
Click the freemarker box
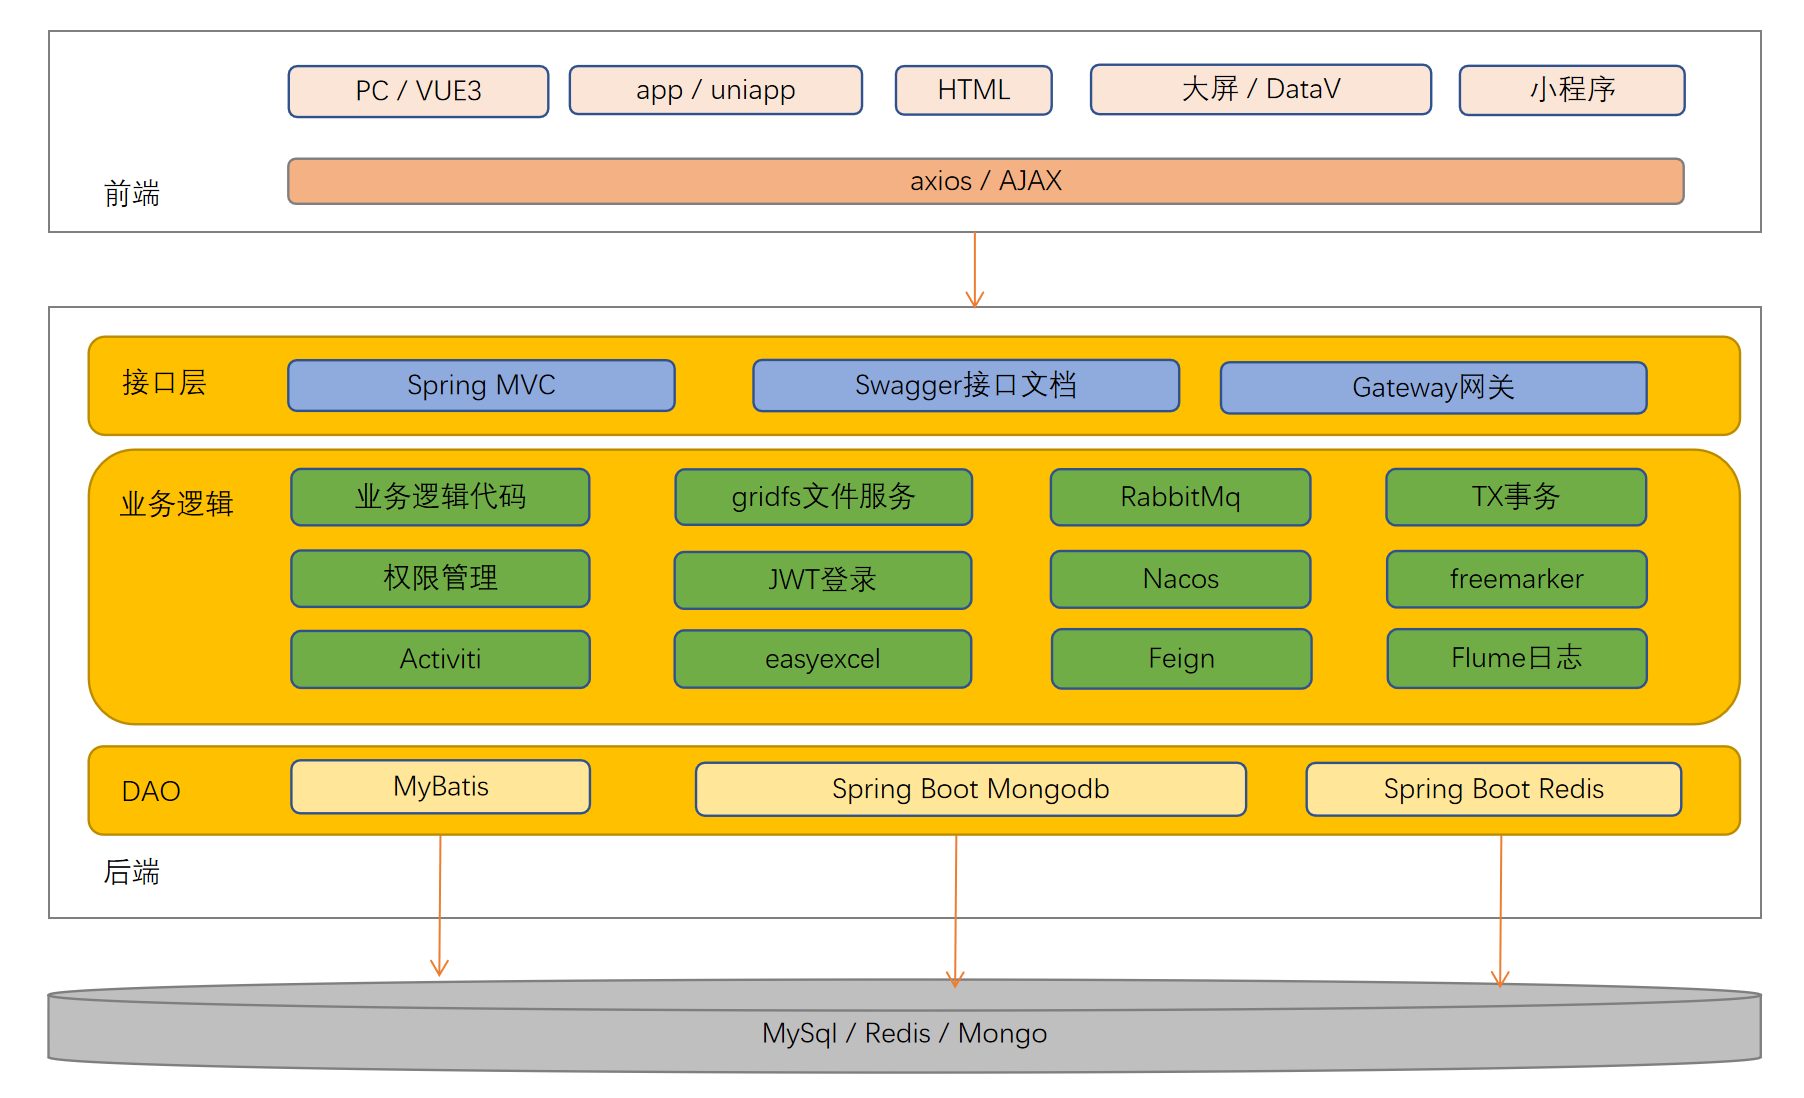click(x=1516, y=579)
